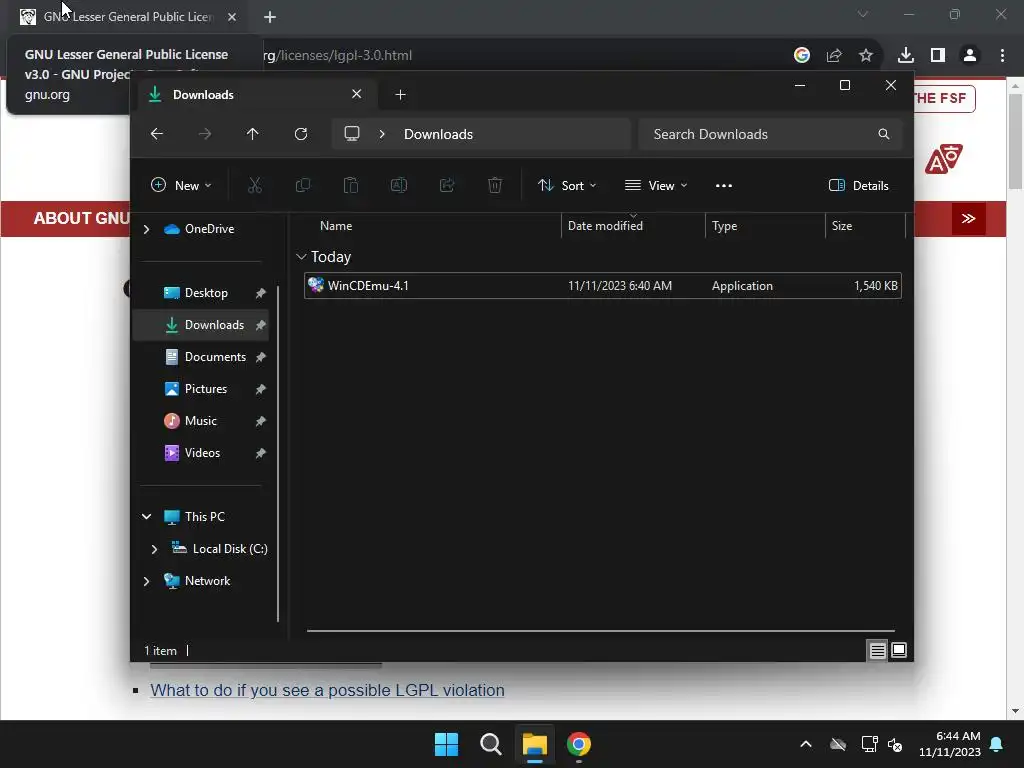The width and height of the screenshot is (1024, 768).
Task: Unpin Documents pin icon in sidebar
Action: pyautogui.click(x=261, y=357)
